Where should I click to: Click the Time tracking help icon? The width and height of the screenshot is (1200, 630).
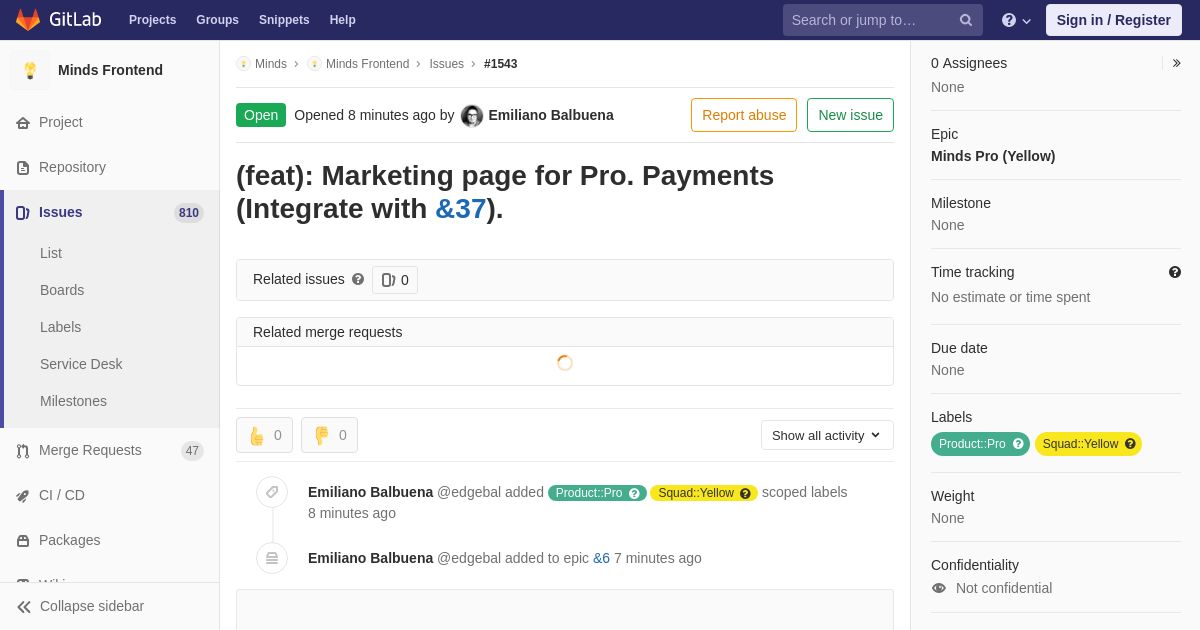[1175, 272]
